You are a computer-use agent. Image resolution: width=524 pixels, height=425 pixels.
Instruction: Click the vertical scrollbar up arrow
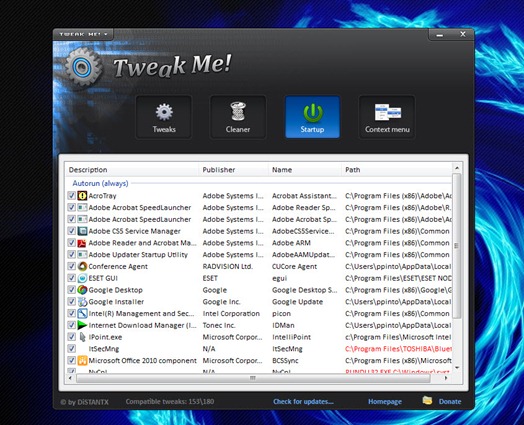pos(457,168)
